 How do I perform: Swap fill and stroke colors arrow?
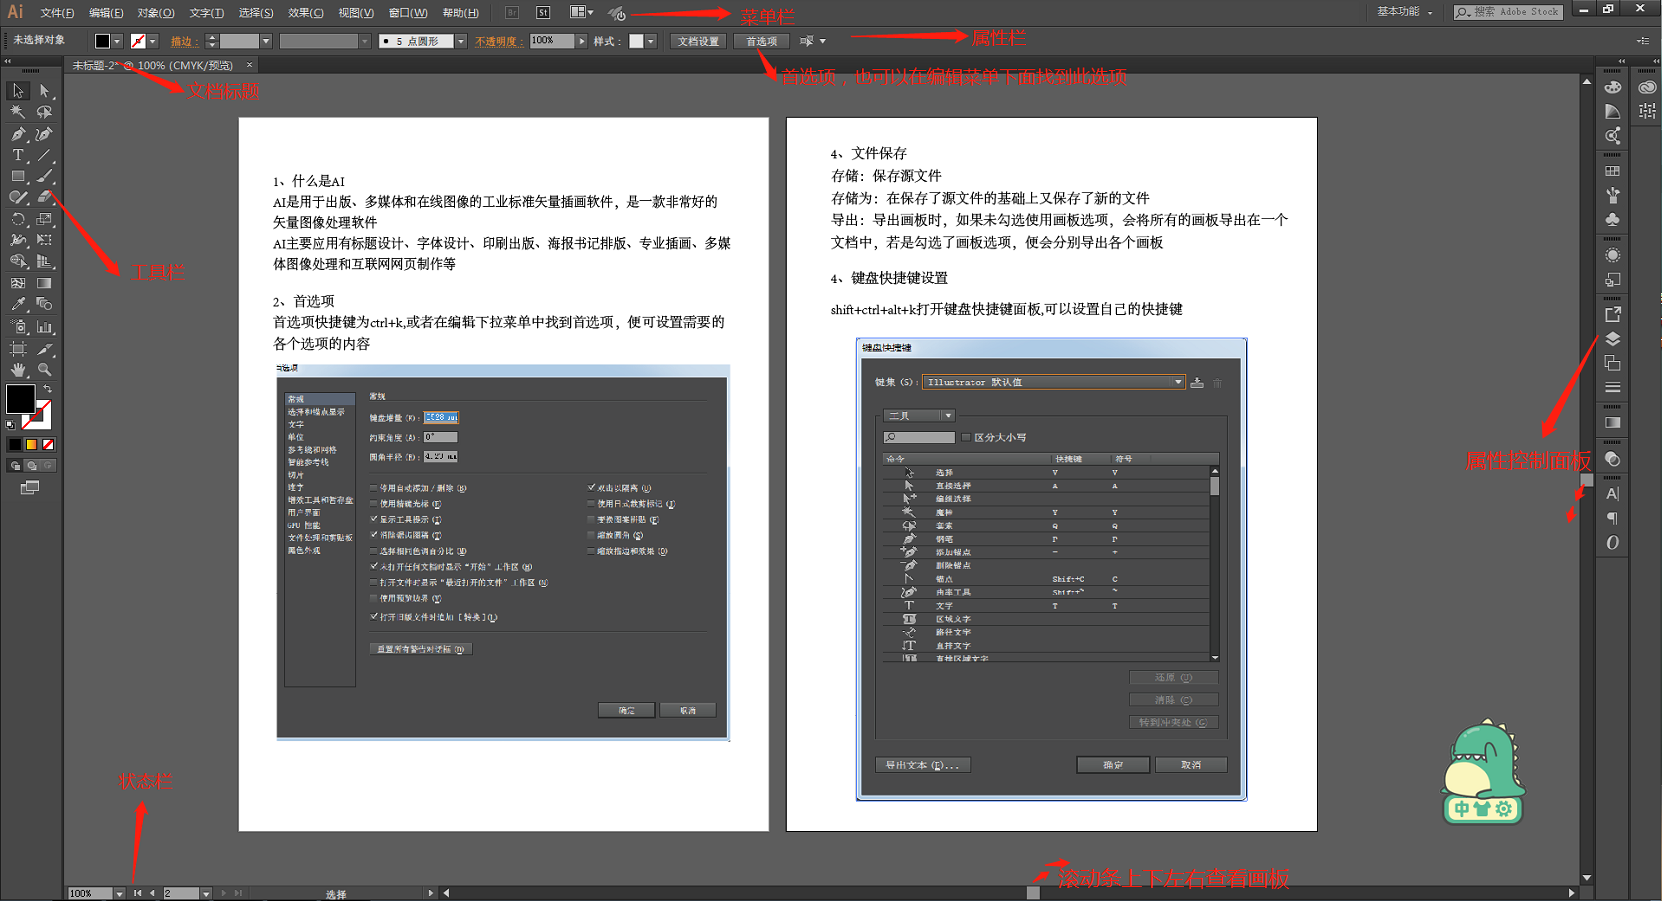point(47,388)
